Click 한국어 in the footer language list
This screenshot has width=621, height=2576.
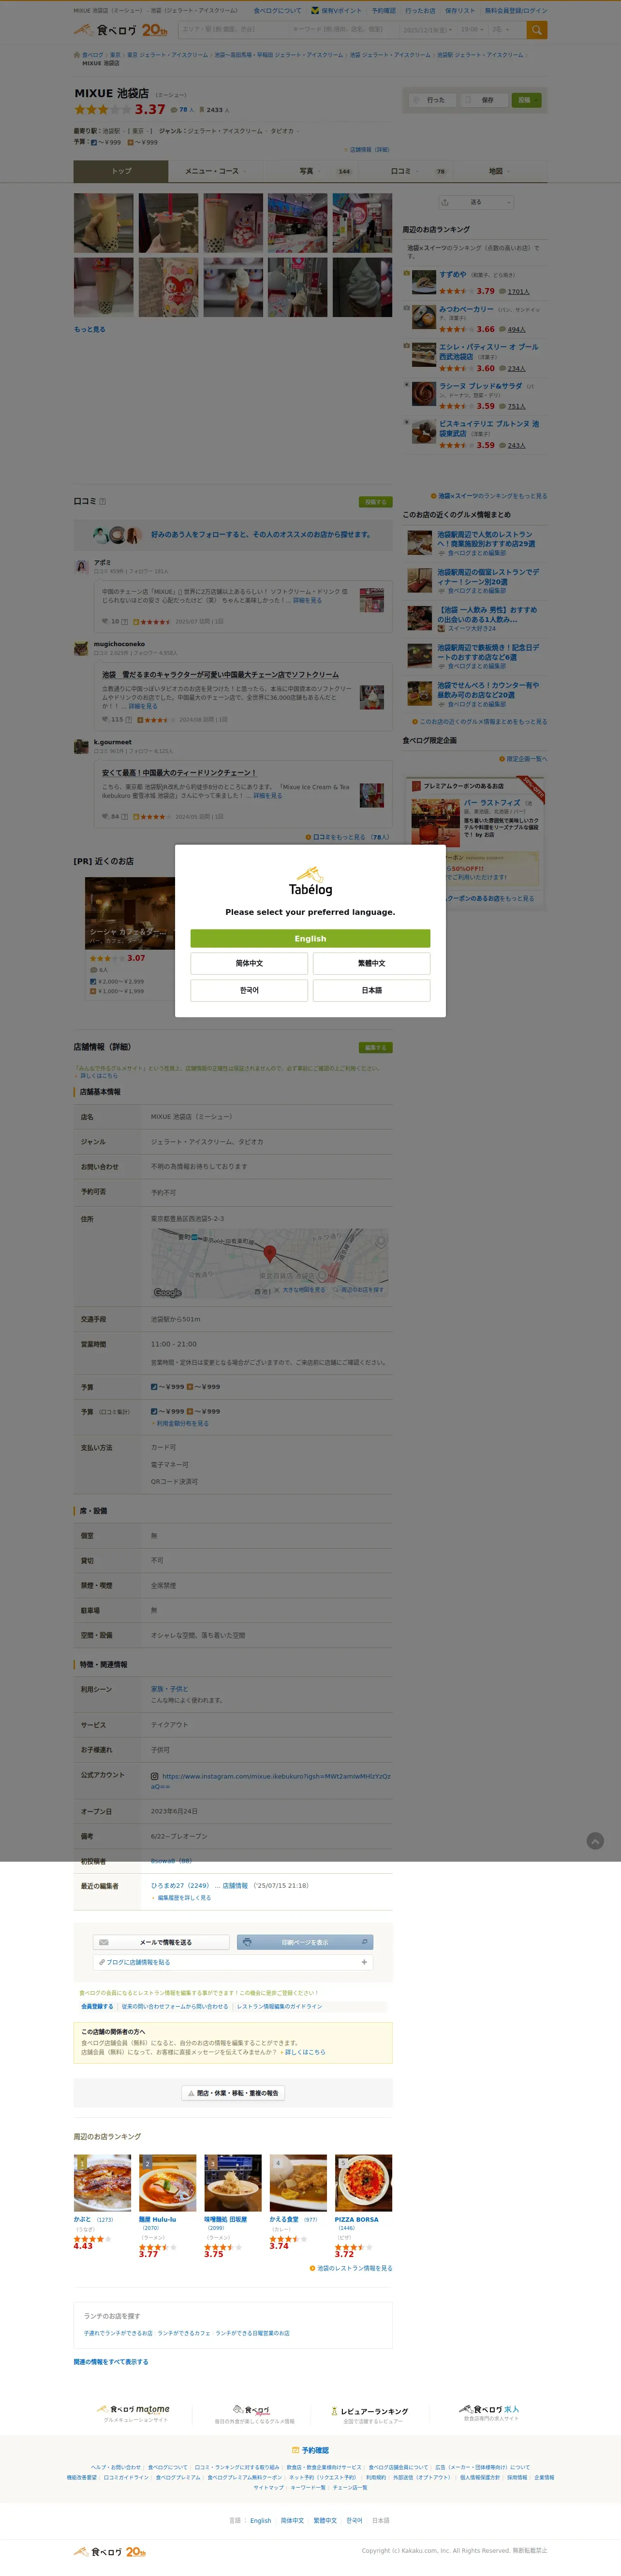[354, 2520]
